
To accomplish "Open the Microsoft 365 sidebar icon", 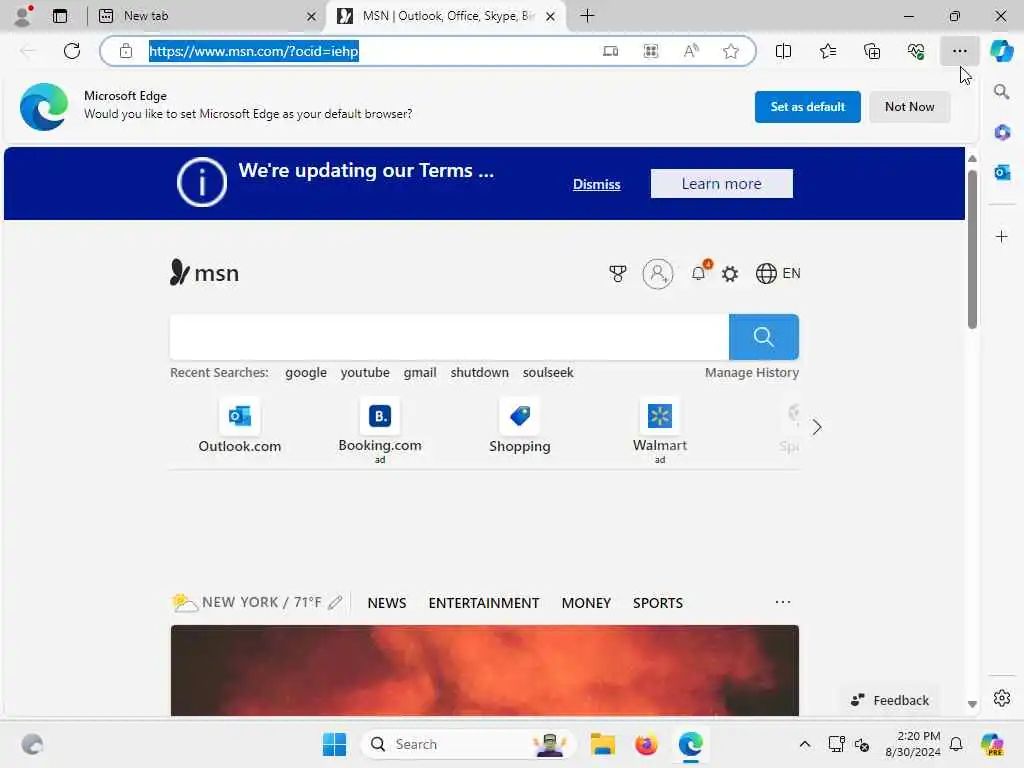I will pos(1002,133).
